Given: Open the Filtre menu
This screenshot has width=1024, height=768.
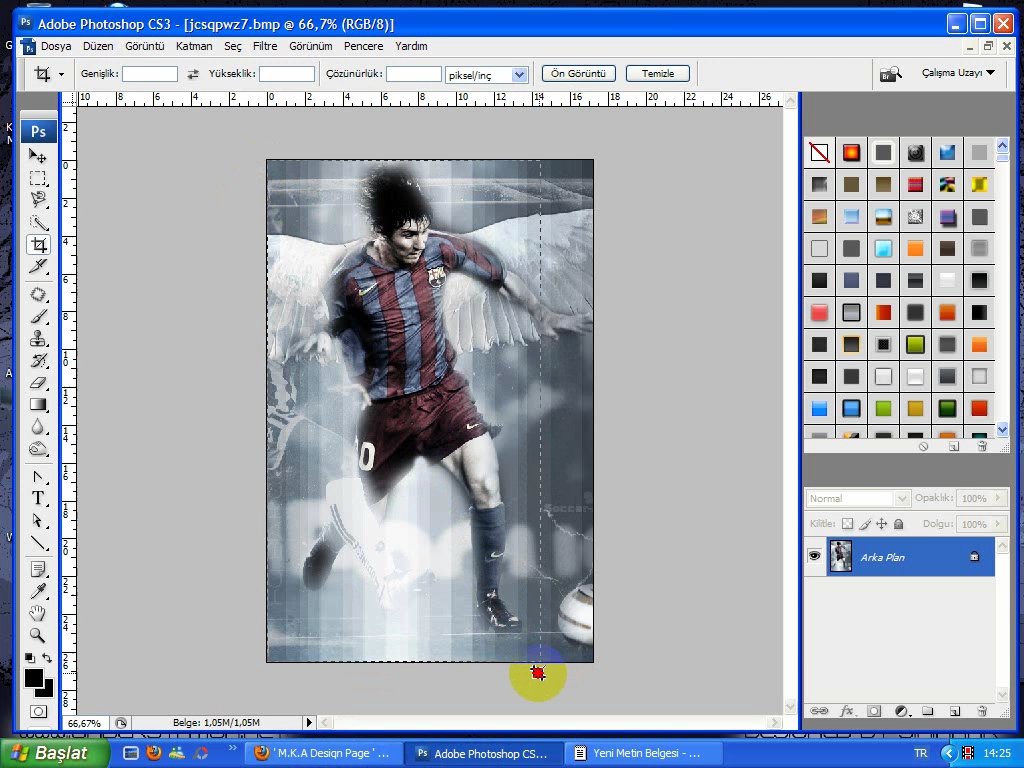Looking at the screenshot, I should point(265,46).
